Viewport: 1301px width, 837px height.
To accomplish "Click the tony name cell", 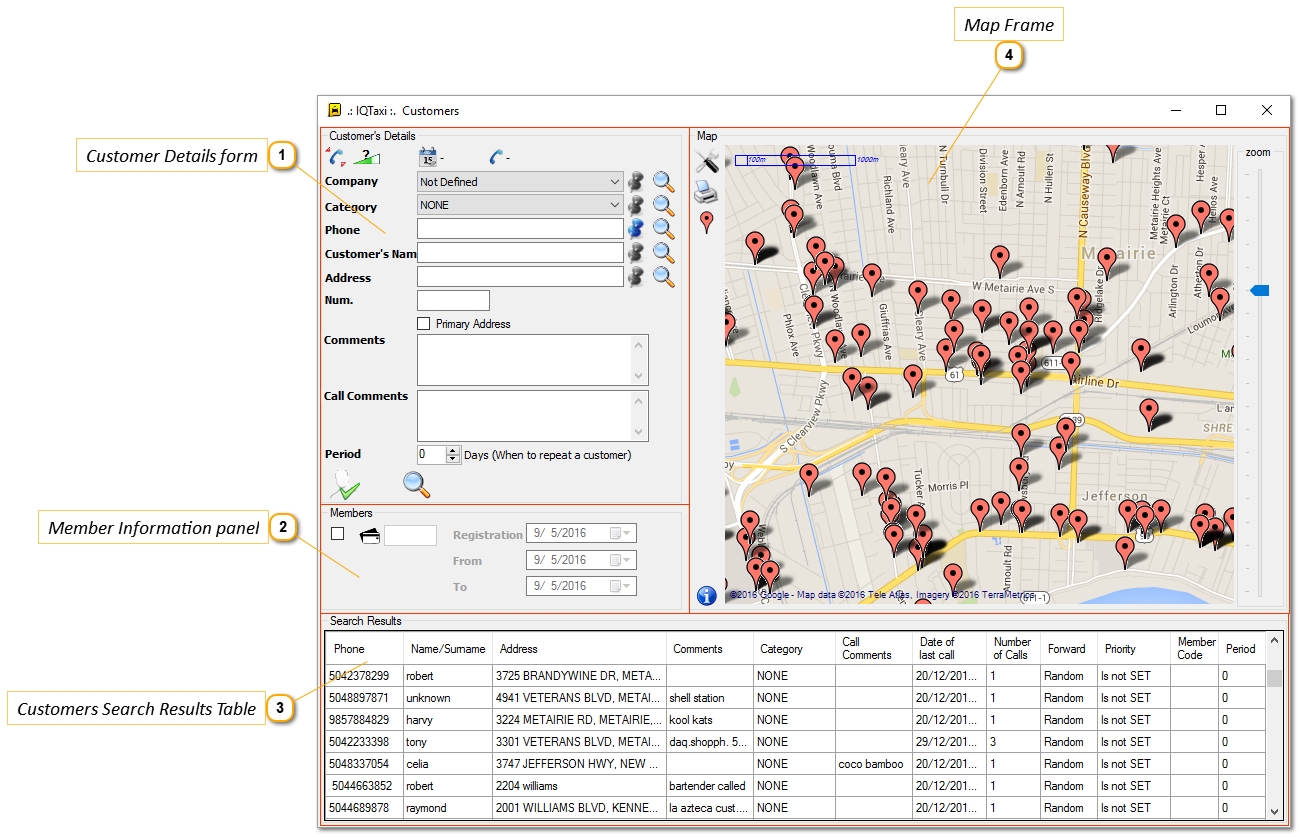I will [x=448, y=742].
